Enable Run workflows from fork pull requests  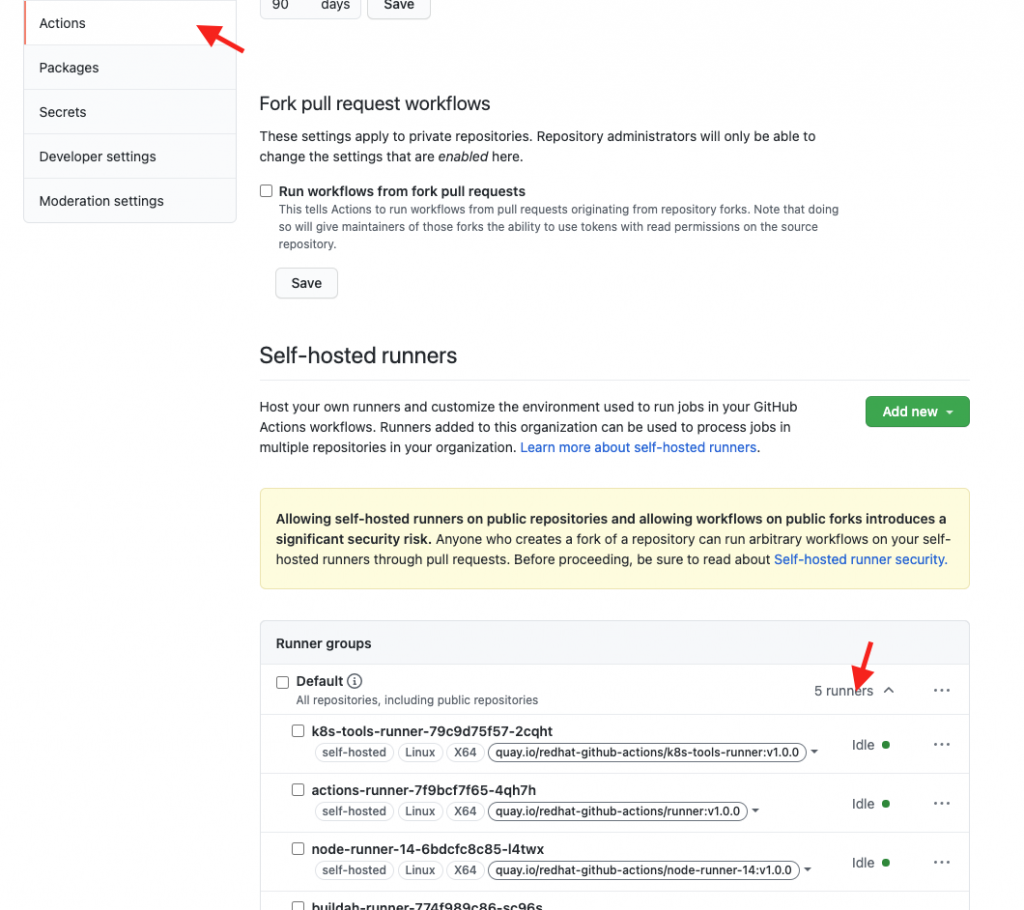pyautogui.click(x=266, y=191)
